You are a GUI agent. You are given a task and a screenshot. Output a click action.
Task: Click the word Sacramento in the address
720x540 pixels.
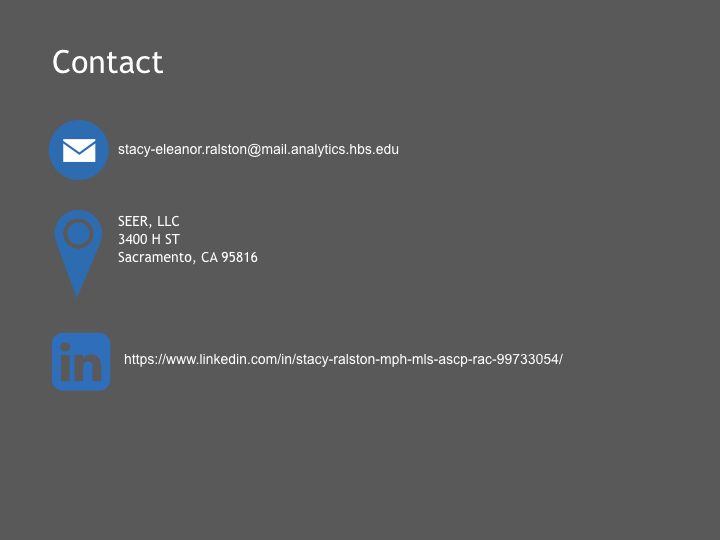(154, 257)
